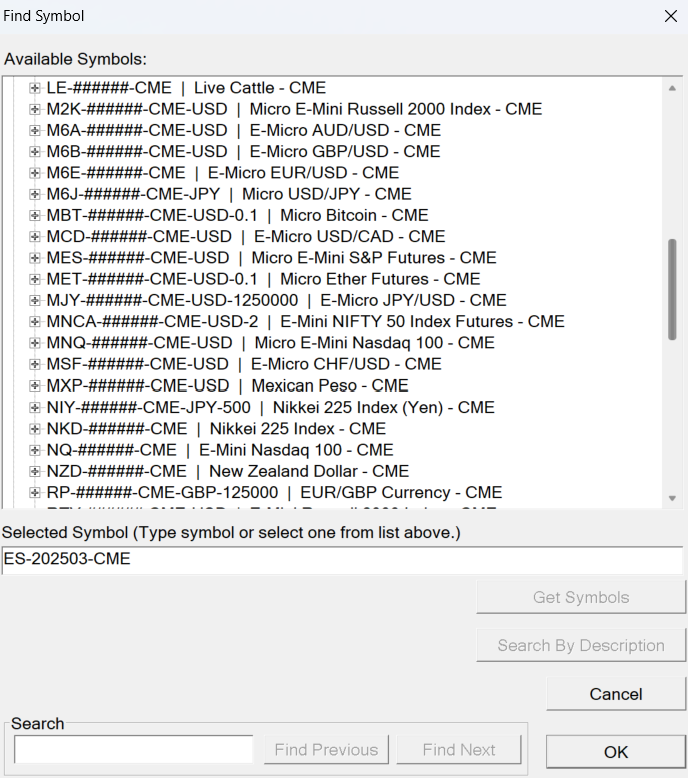Click the symbol list scrollbar thumb

672,290
